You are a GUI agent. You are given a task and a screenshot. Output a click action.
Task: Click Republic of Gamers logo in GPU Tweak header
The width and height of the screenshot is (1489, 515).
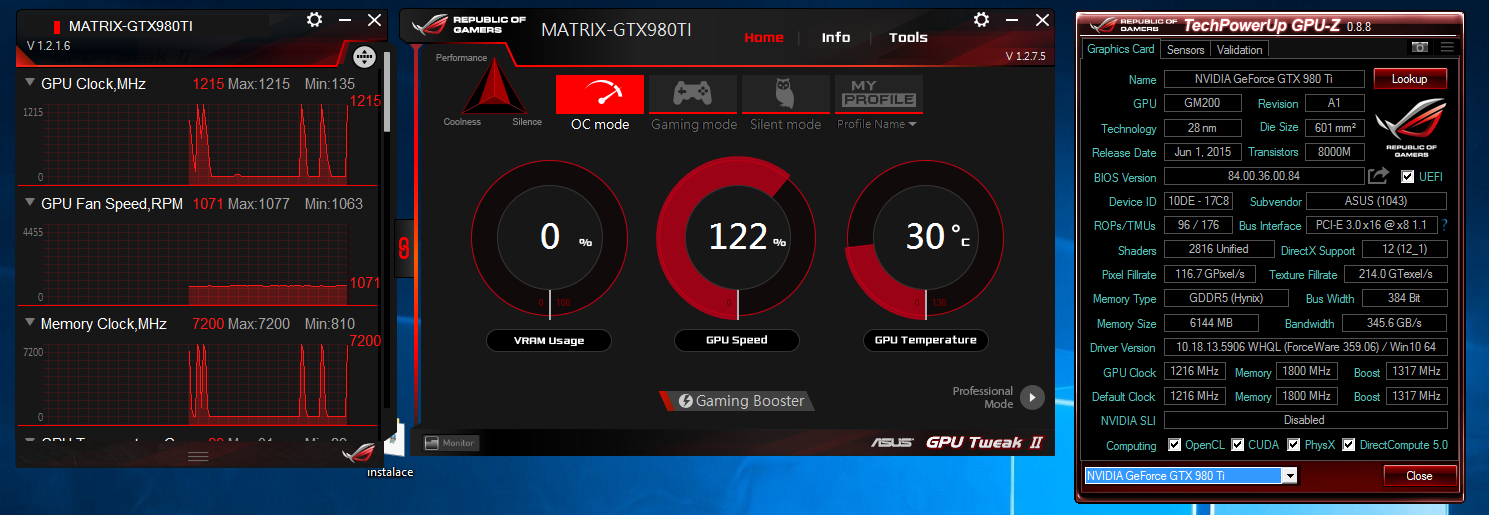[x=468, y=25]
